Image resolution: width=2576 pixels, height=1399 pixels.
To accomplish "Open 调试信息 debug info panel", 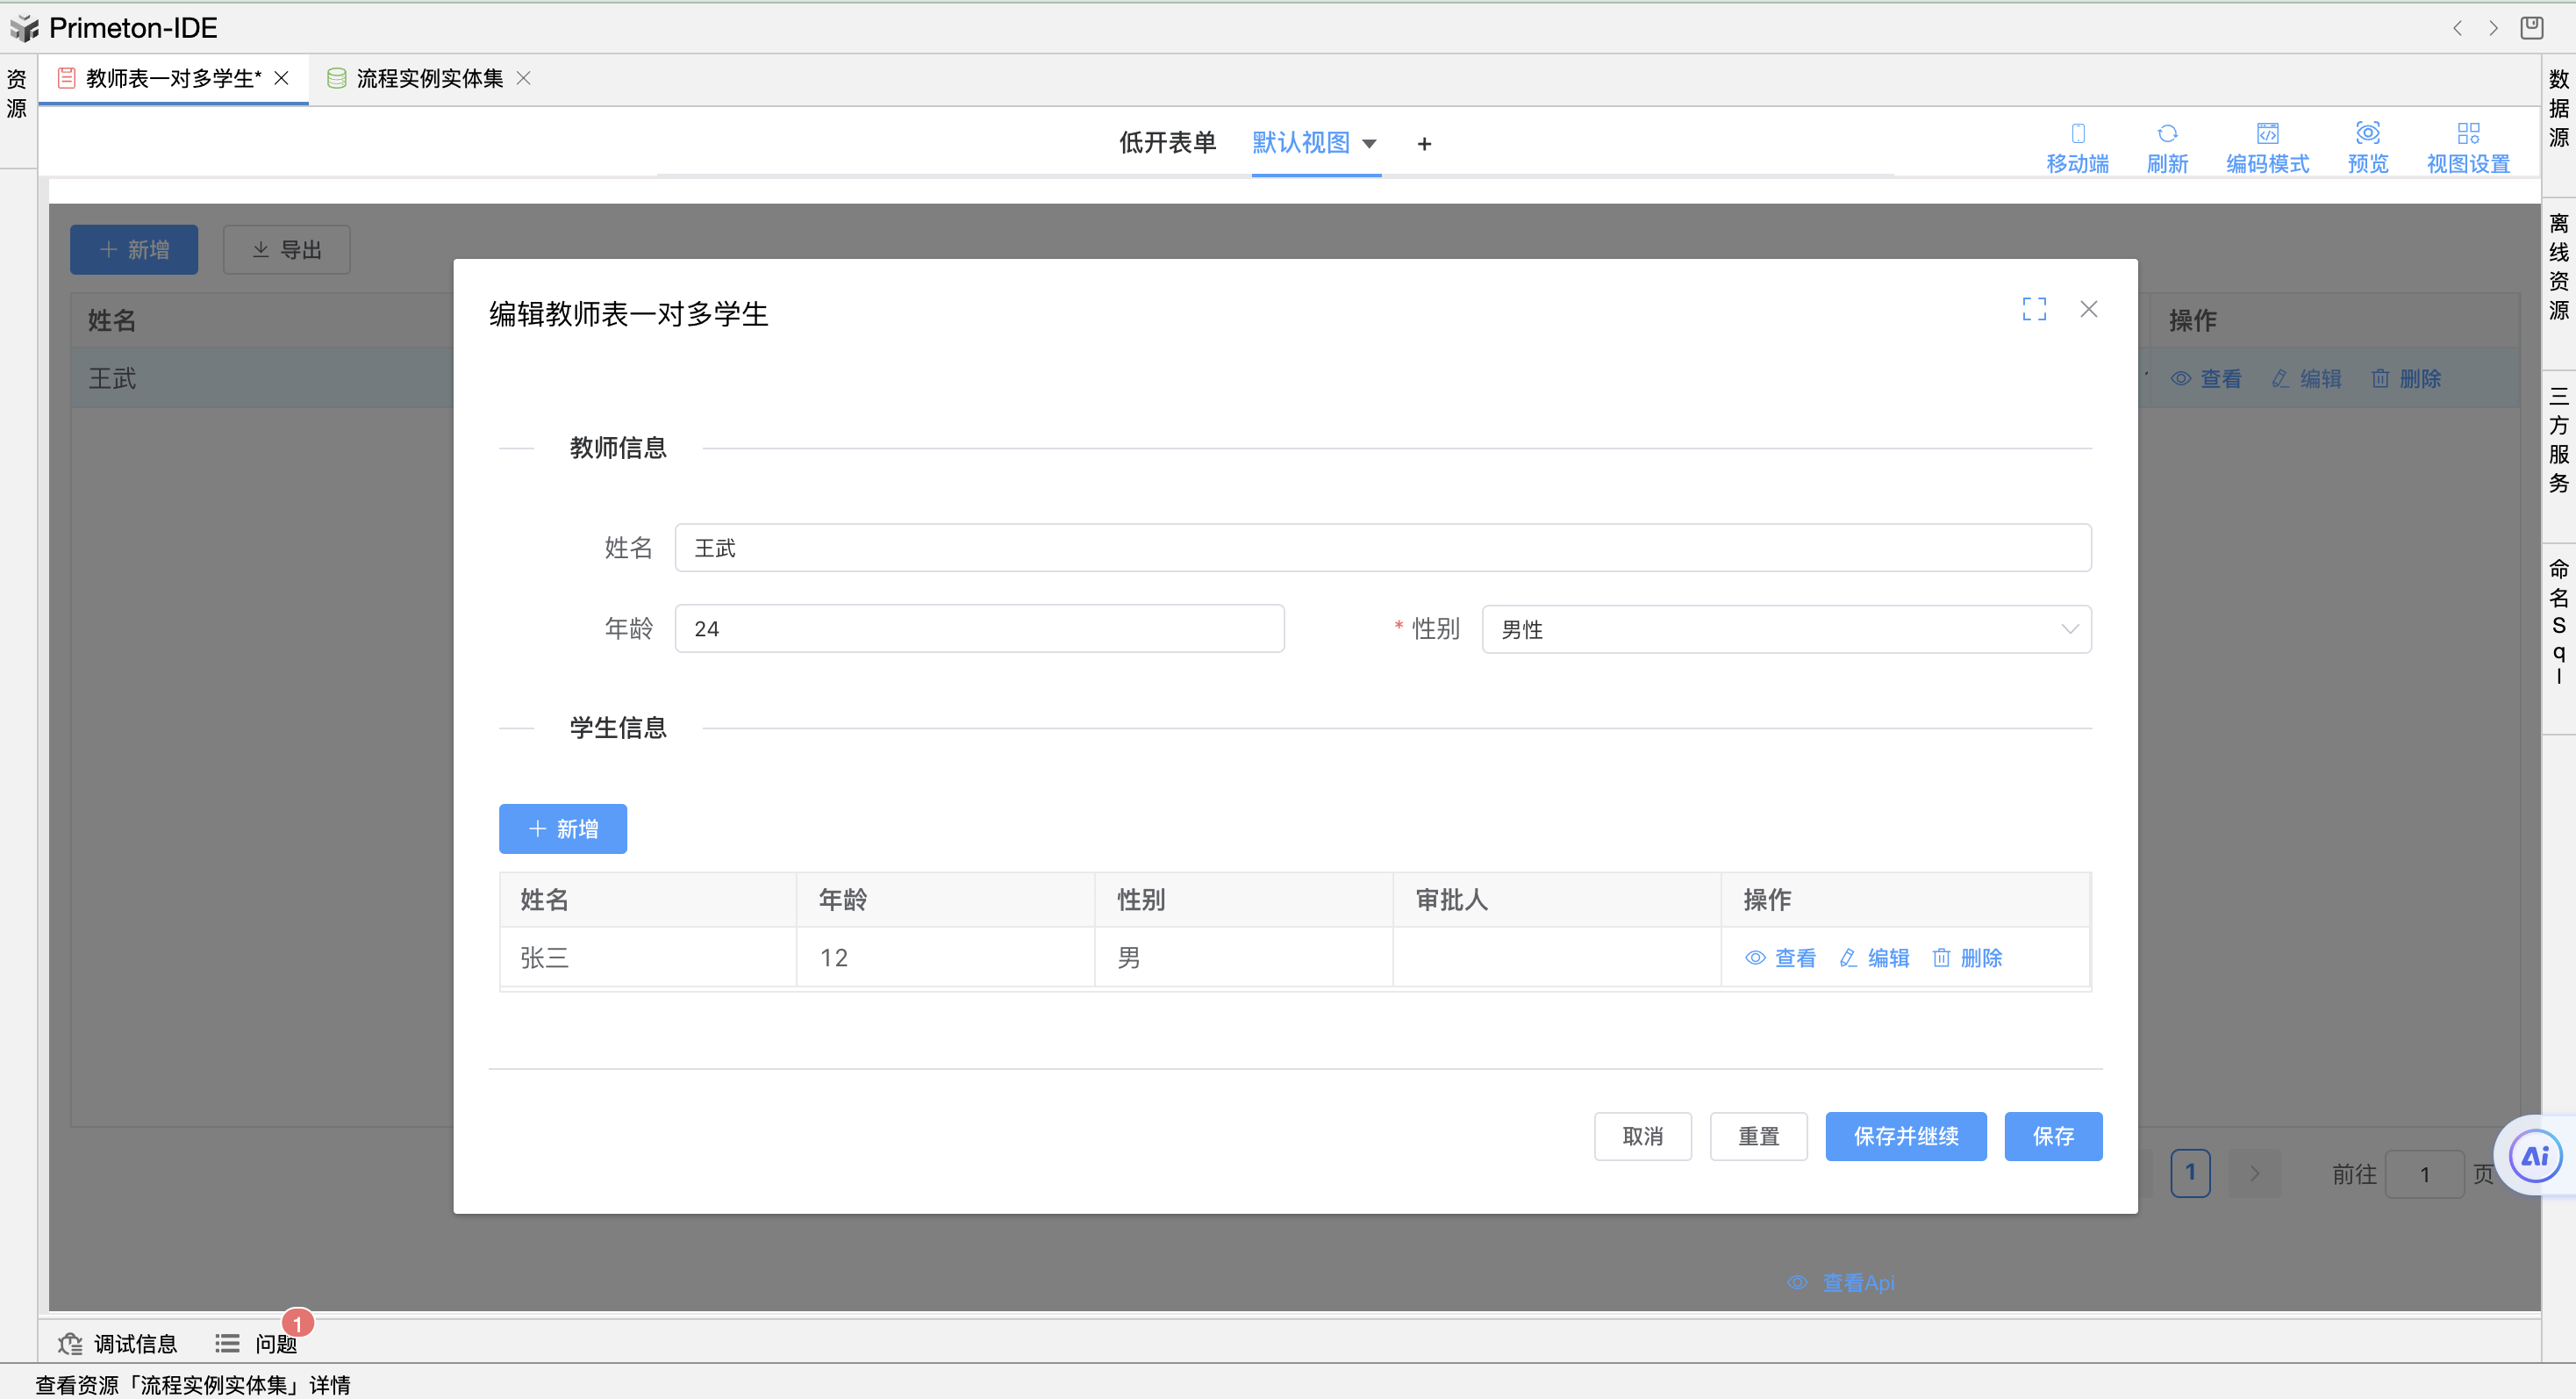I will click(x=118, y=1343).
